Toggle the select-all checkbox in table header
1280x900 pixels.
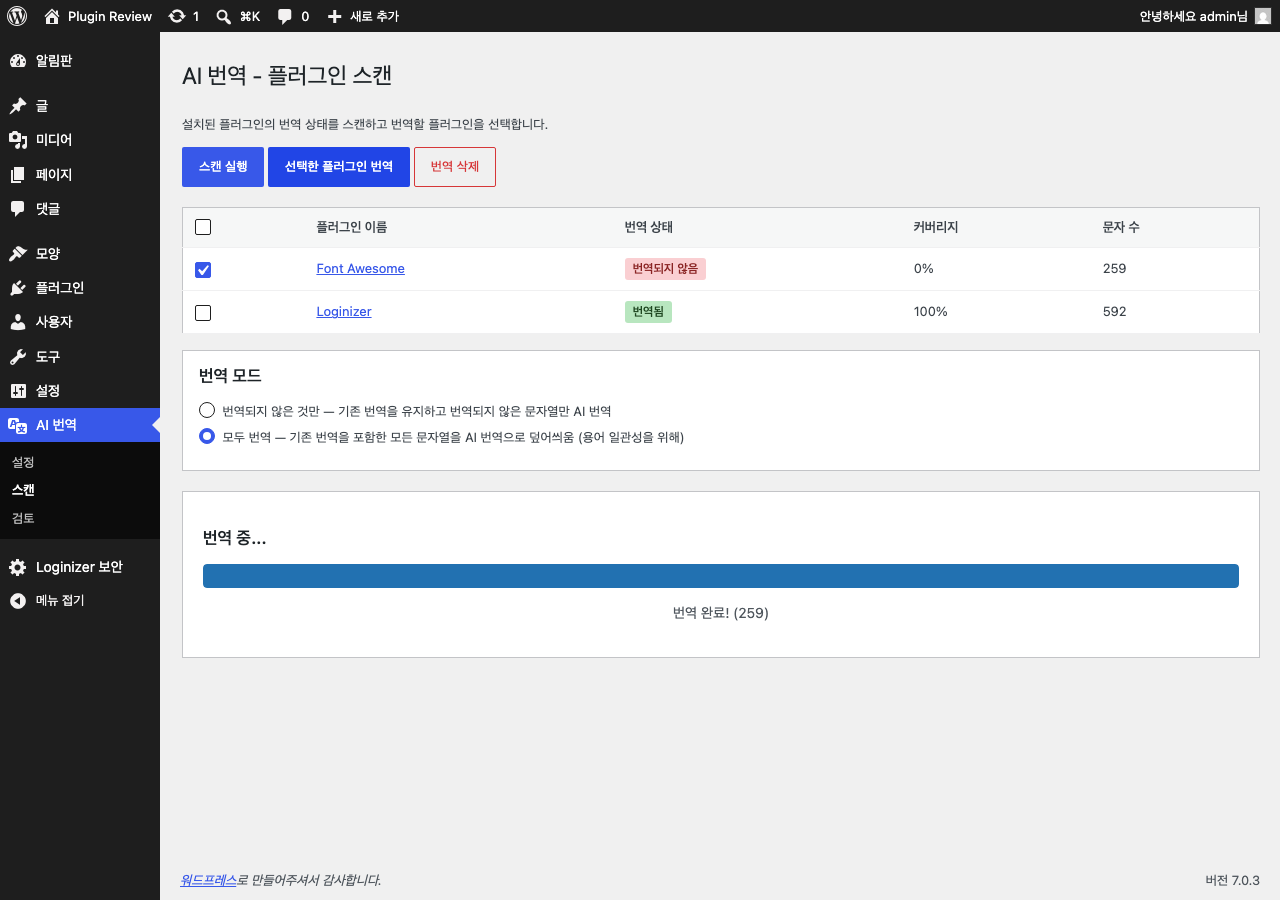pyautogui.click(x=203, y=227)
